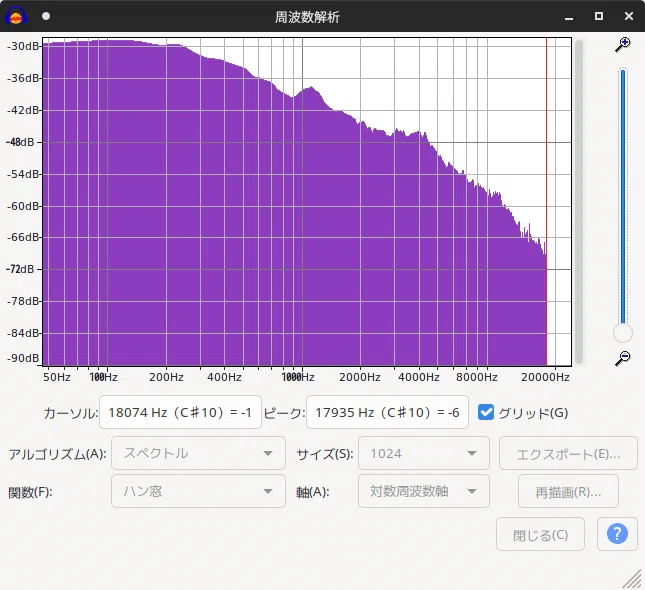Viewport: 645px width, 590px height.
Task: Click the -48dB axis label
Action: 21,142
